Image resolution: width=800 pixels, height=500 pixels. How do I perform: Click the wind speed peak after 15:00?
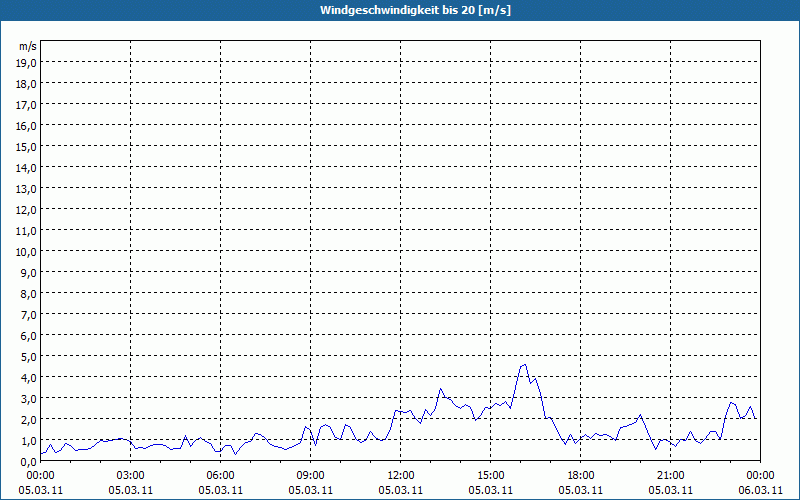tap(523, 365)
